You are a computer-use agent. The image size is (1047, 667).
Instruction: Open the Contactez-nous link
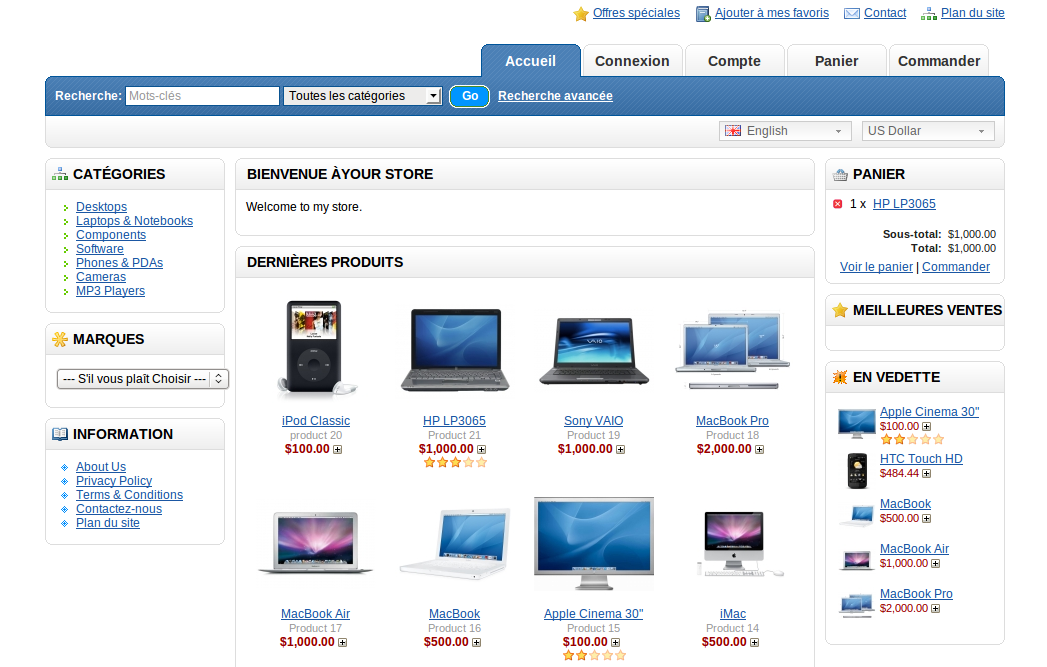(x=119, y=509)
